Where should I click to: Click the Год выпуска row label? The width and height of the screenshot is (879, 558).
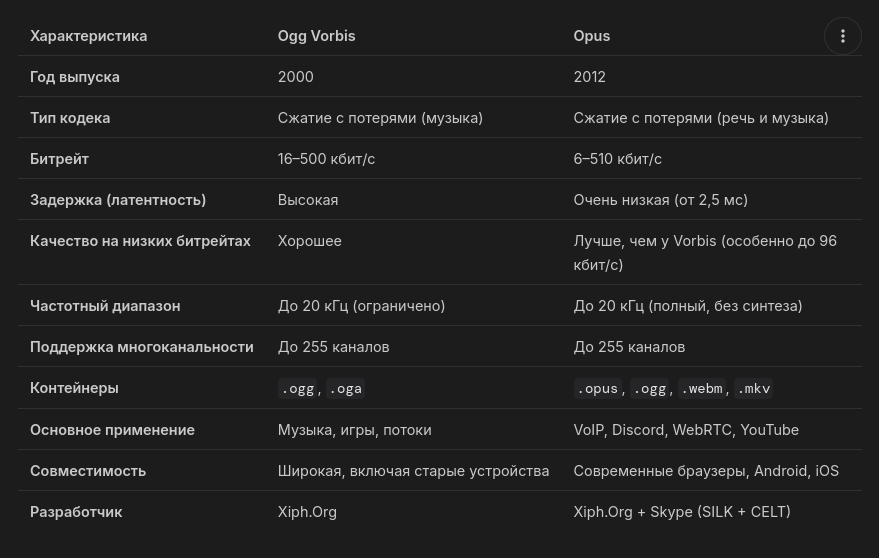coord(74,77)
